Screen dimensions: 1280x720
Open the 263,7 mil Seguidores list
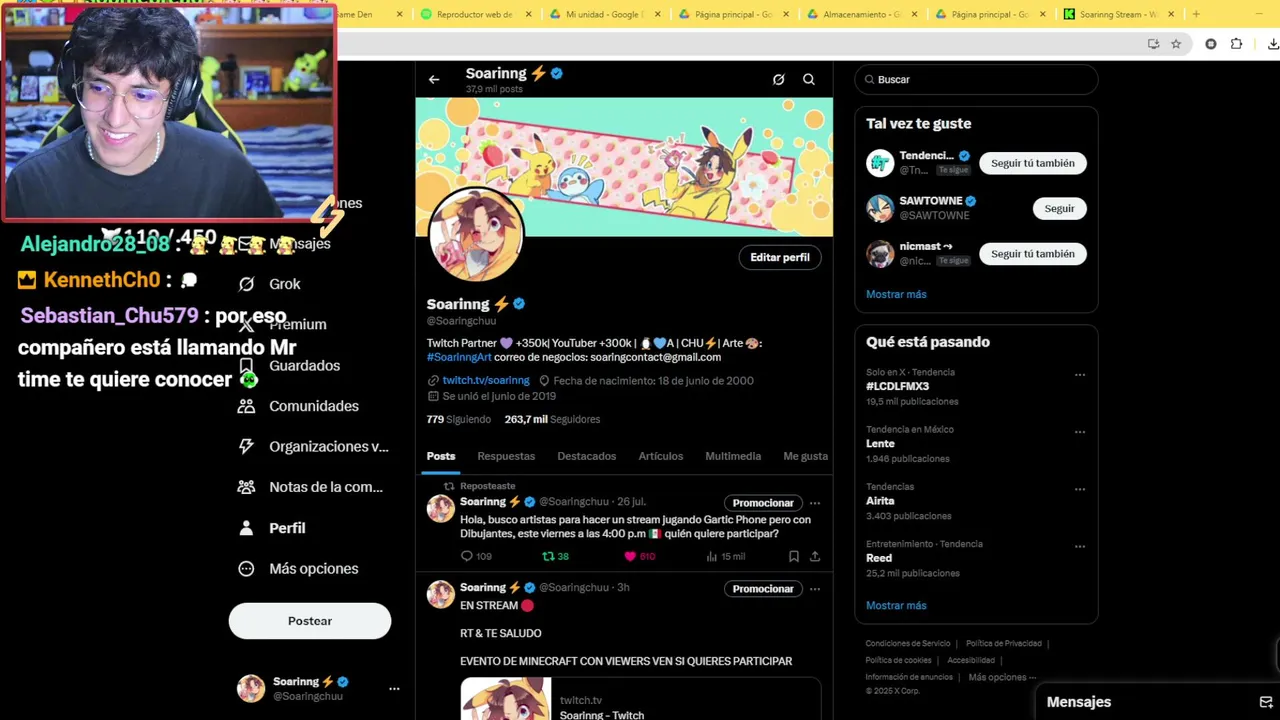552,419
